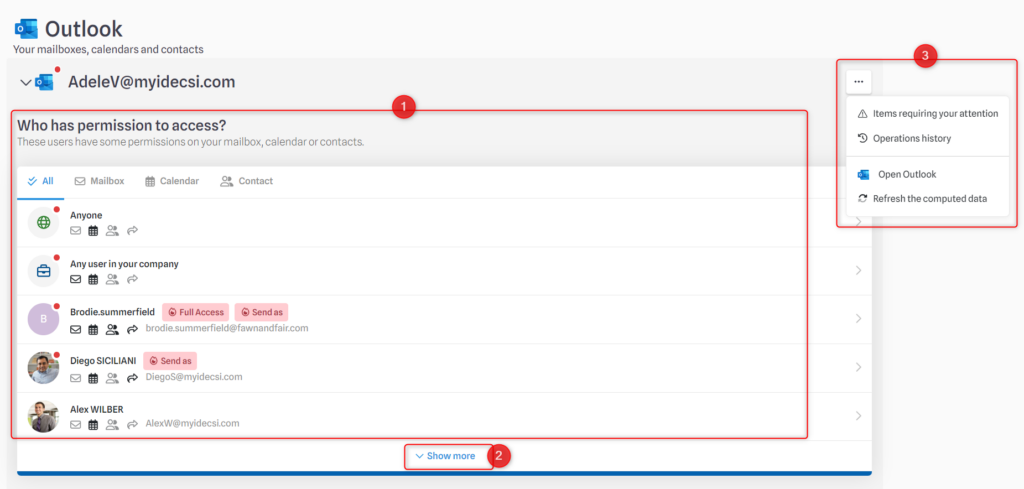Image resolution: width=1024 pixels, height=489 pixels.
Task: Click share arrow under Any user in your company
Action: coord(132,279)
